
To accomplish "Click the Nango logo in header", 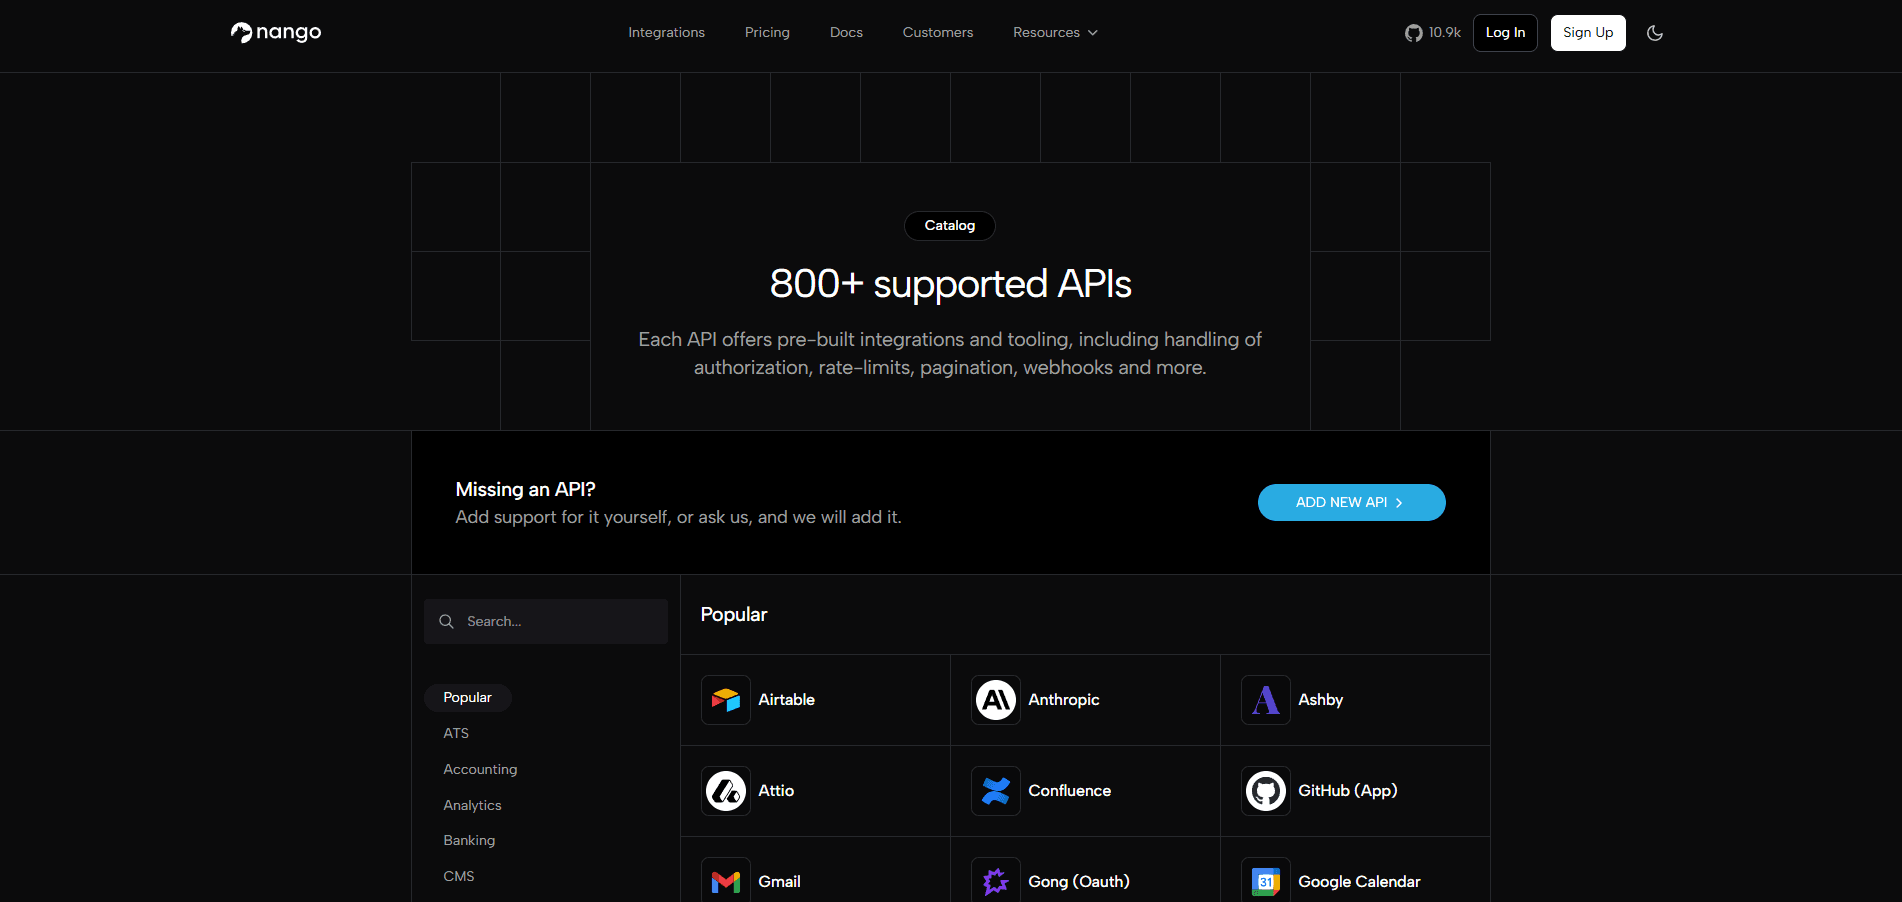I will (276, 32).
